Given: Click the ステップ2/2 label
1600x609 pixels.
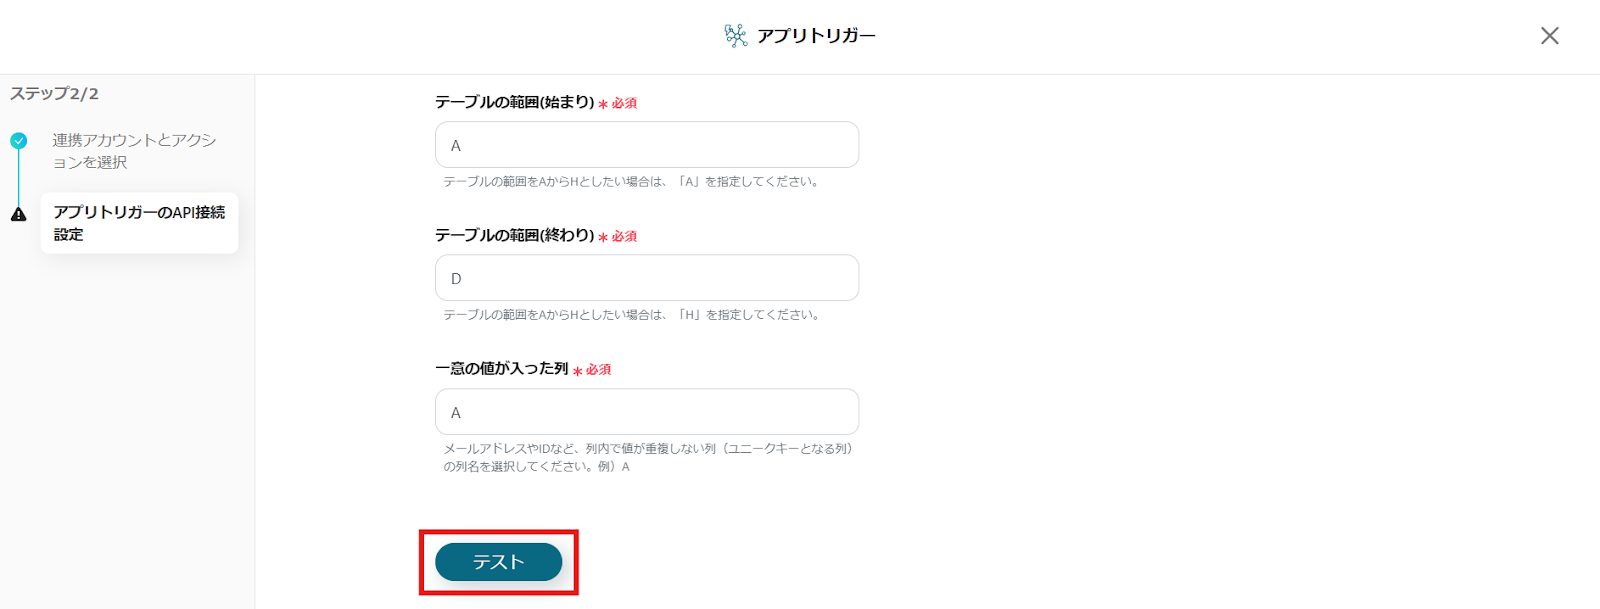Looking at the screenshot, I should pos(55,94).
